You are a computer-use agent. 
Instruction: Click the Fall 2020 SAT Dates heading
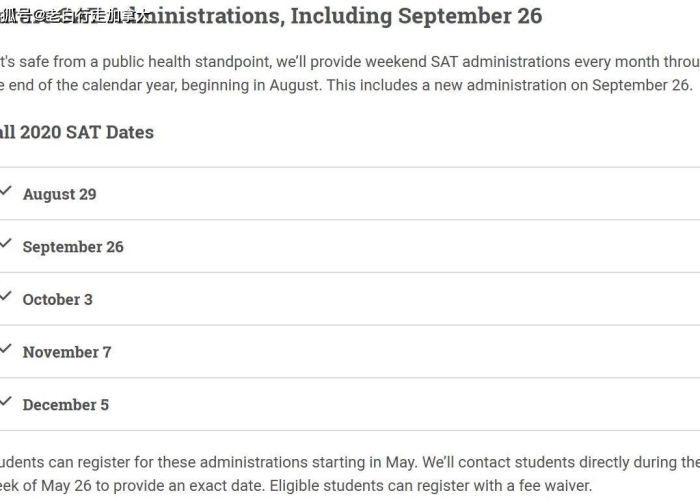pos(77,132)
